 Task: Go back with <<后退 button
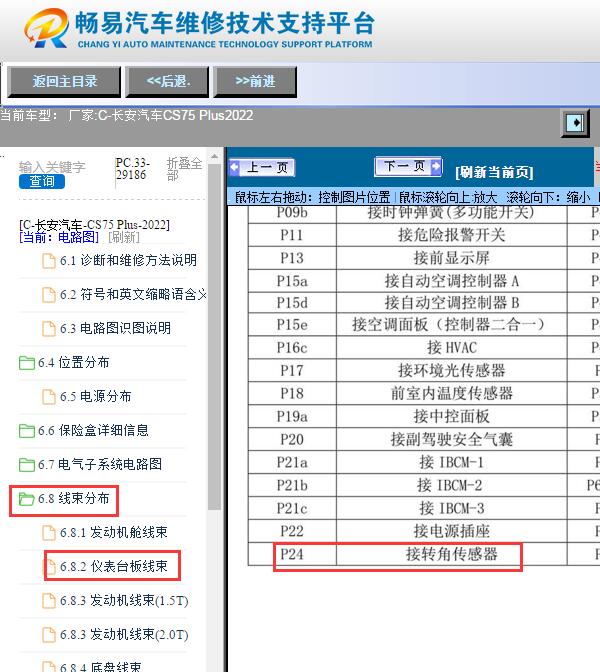[x=168, y=81]
